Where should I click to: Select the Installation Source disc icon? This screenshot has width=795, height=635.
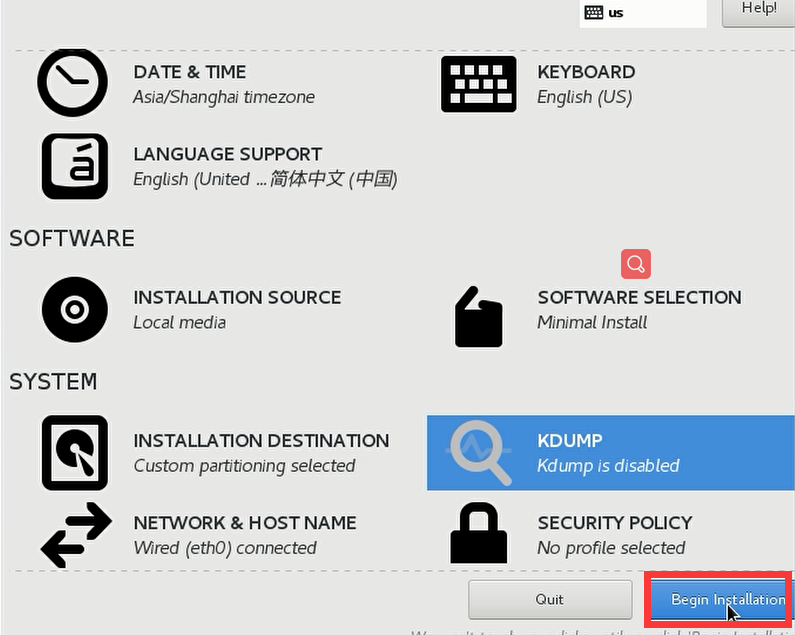pos(74,310)
